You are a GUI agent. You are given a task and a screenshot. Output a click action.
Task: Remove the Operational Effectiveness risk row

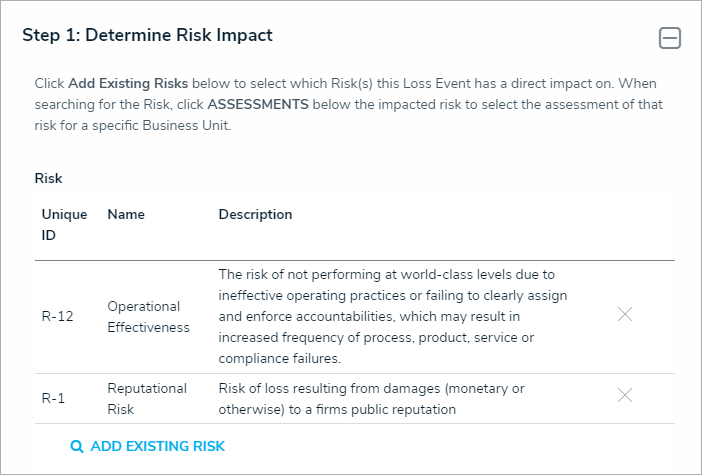point(625,314)
